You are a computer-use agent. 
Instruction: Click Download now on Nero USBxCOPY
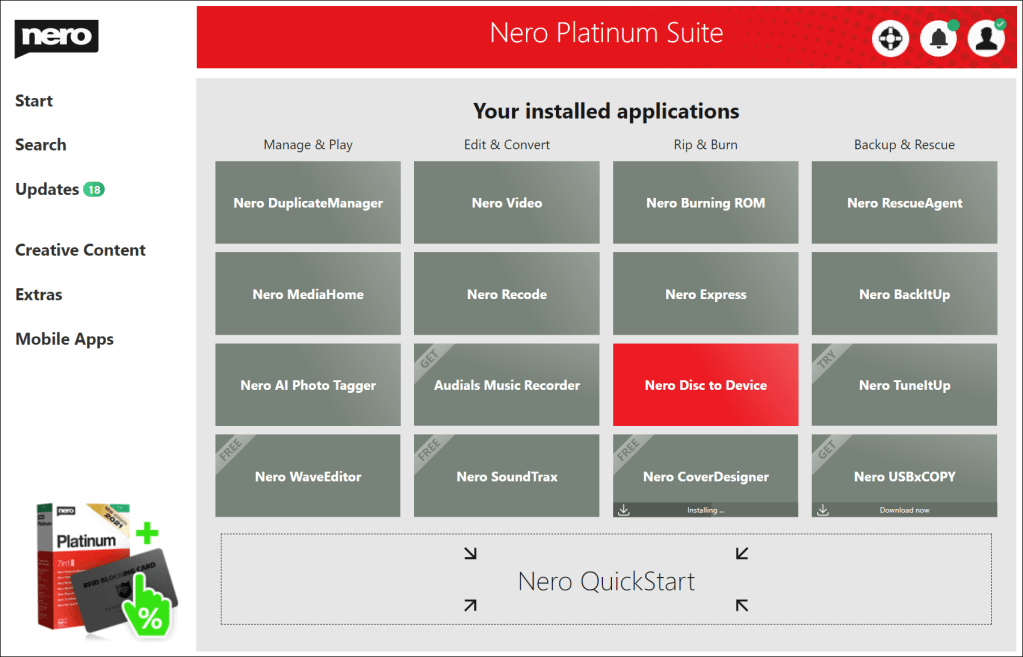point(904,510)
